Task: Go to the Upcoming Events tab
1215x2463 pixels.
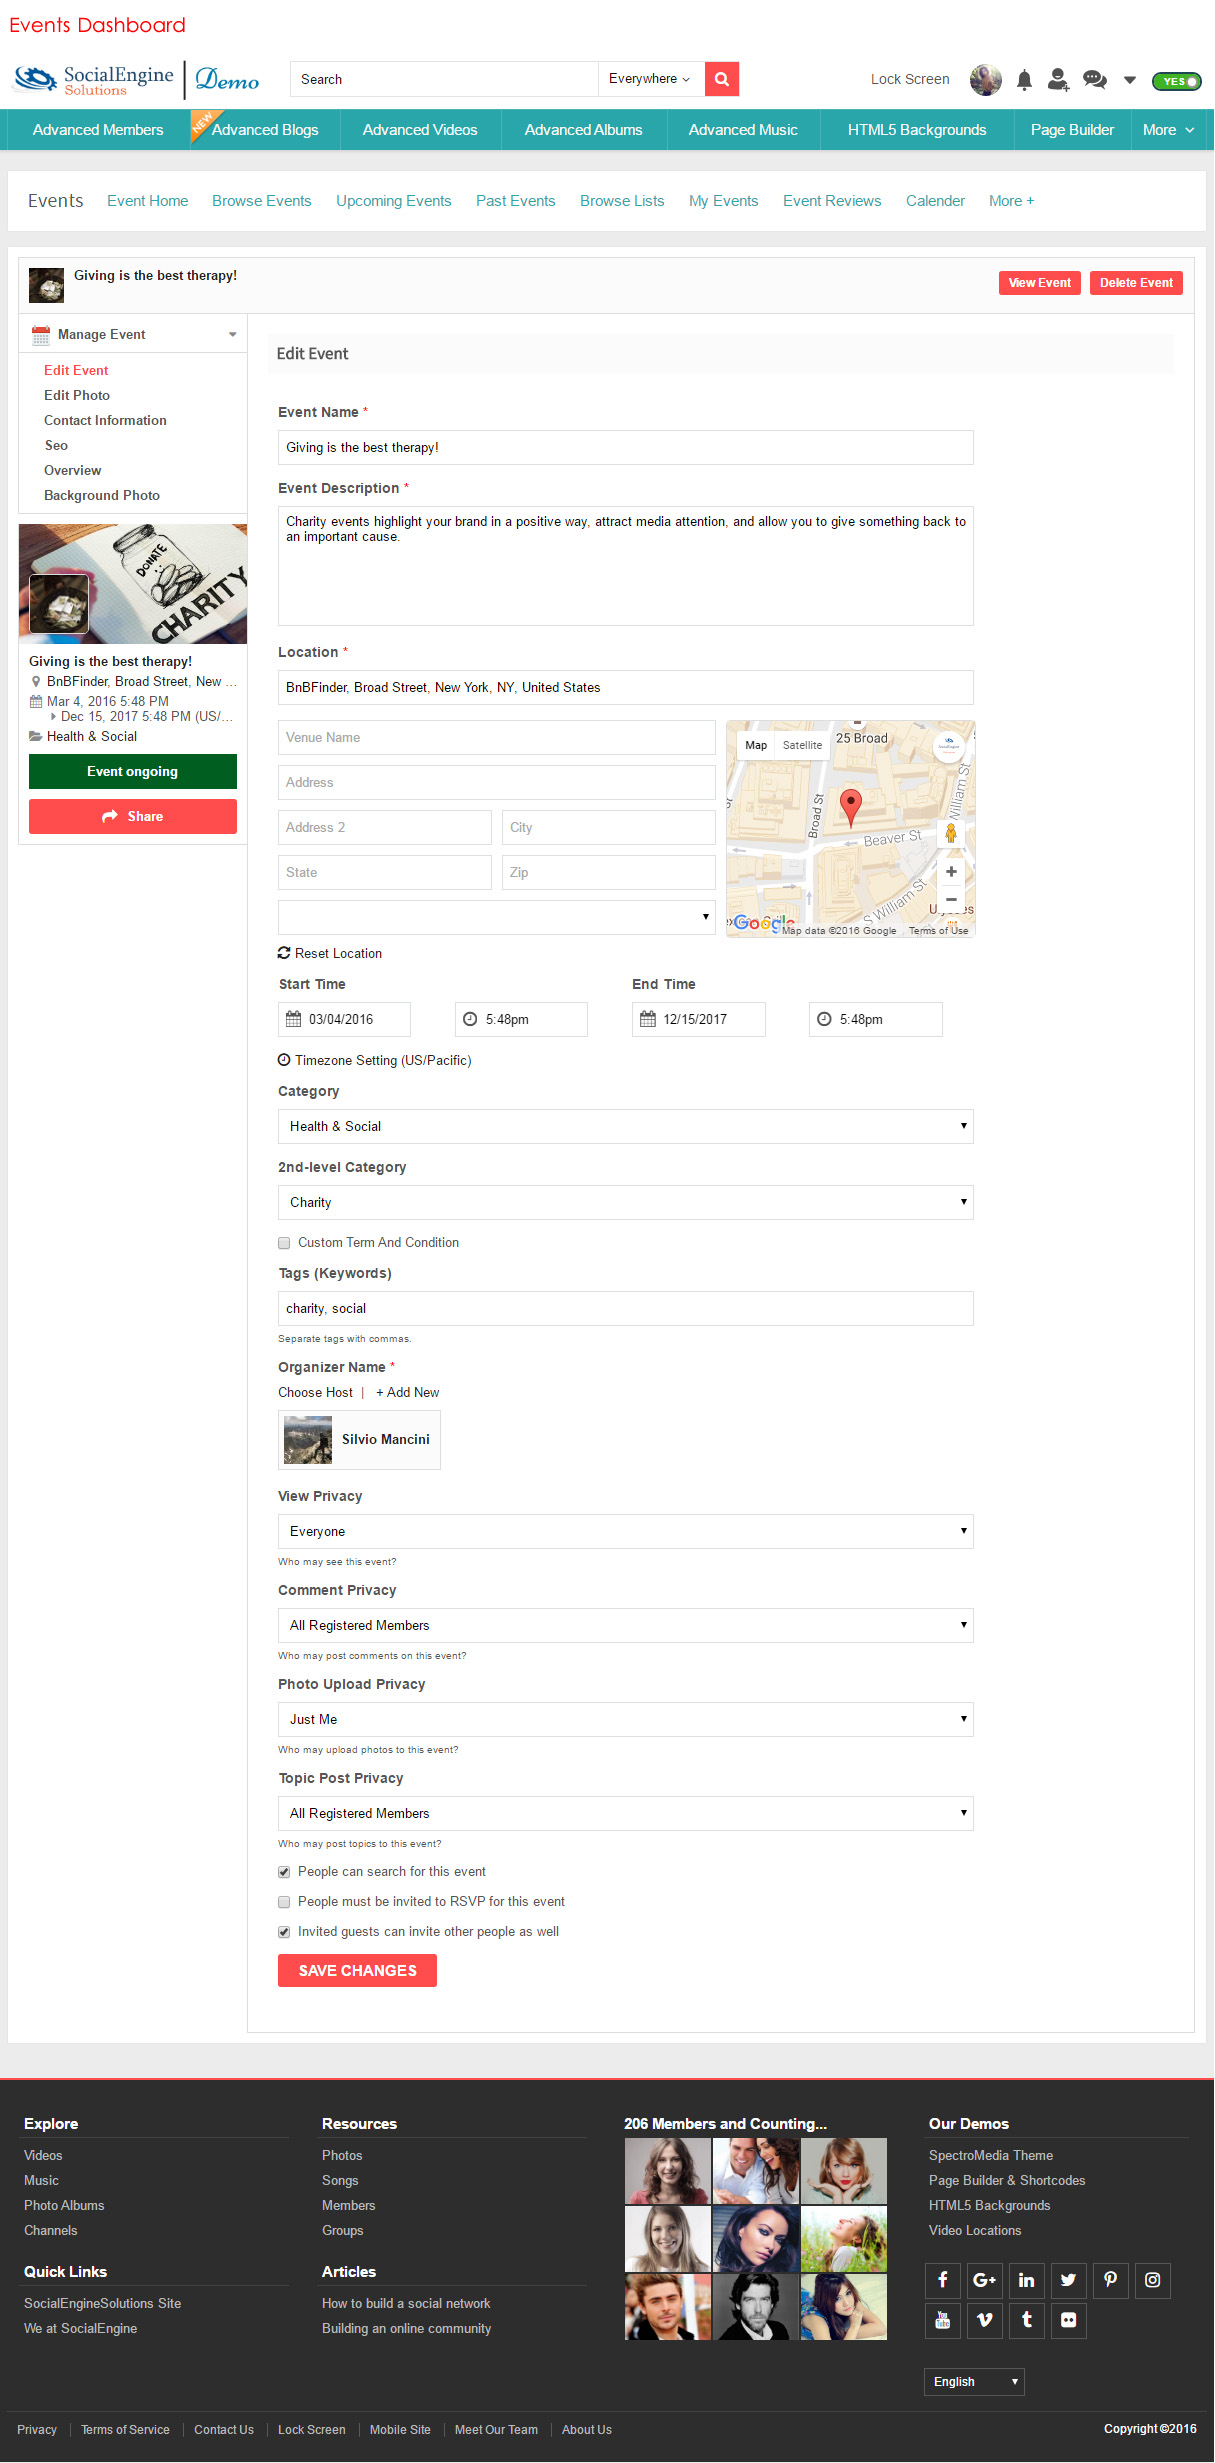Action: tap(393, 201)
